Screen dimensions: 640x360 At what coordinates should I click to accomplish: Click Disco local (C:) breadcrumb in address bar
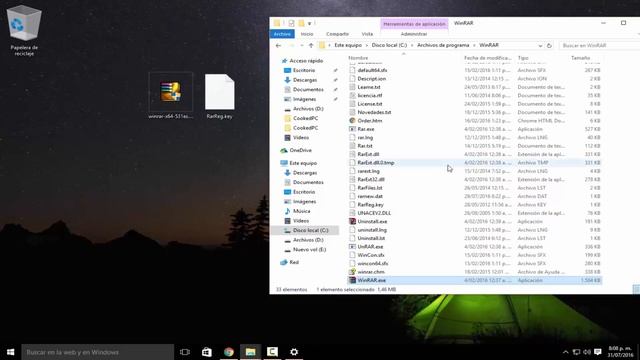[389, 45]
